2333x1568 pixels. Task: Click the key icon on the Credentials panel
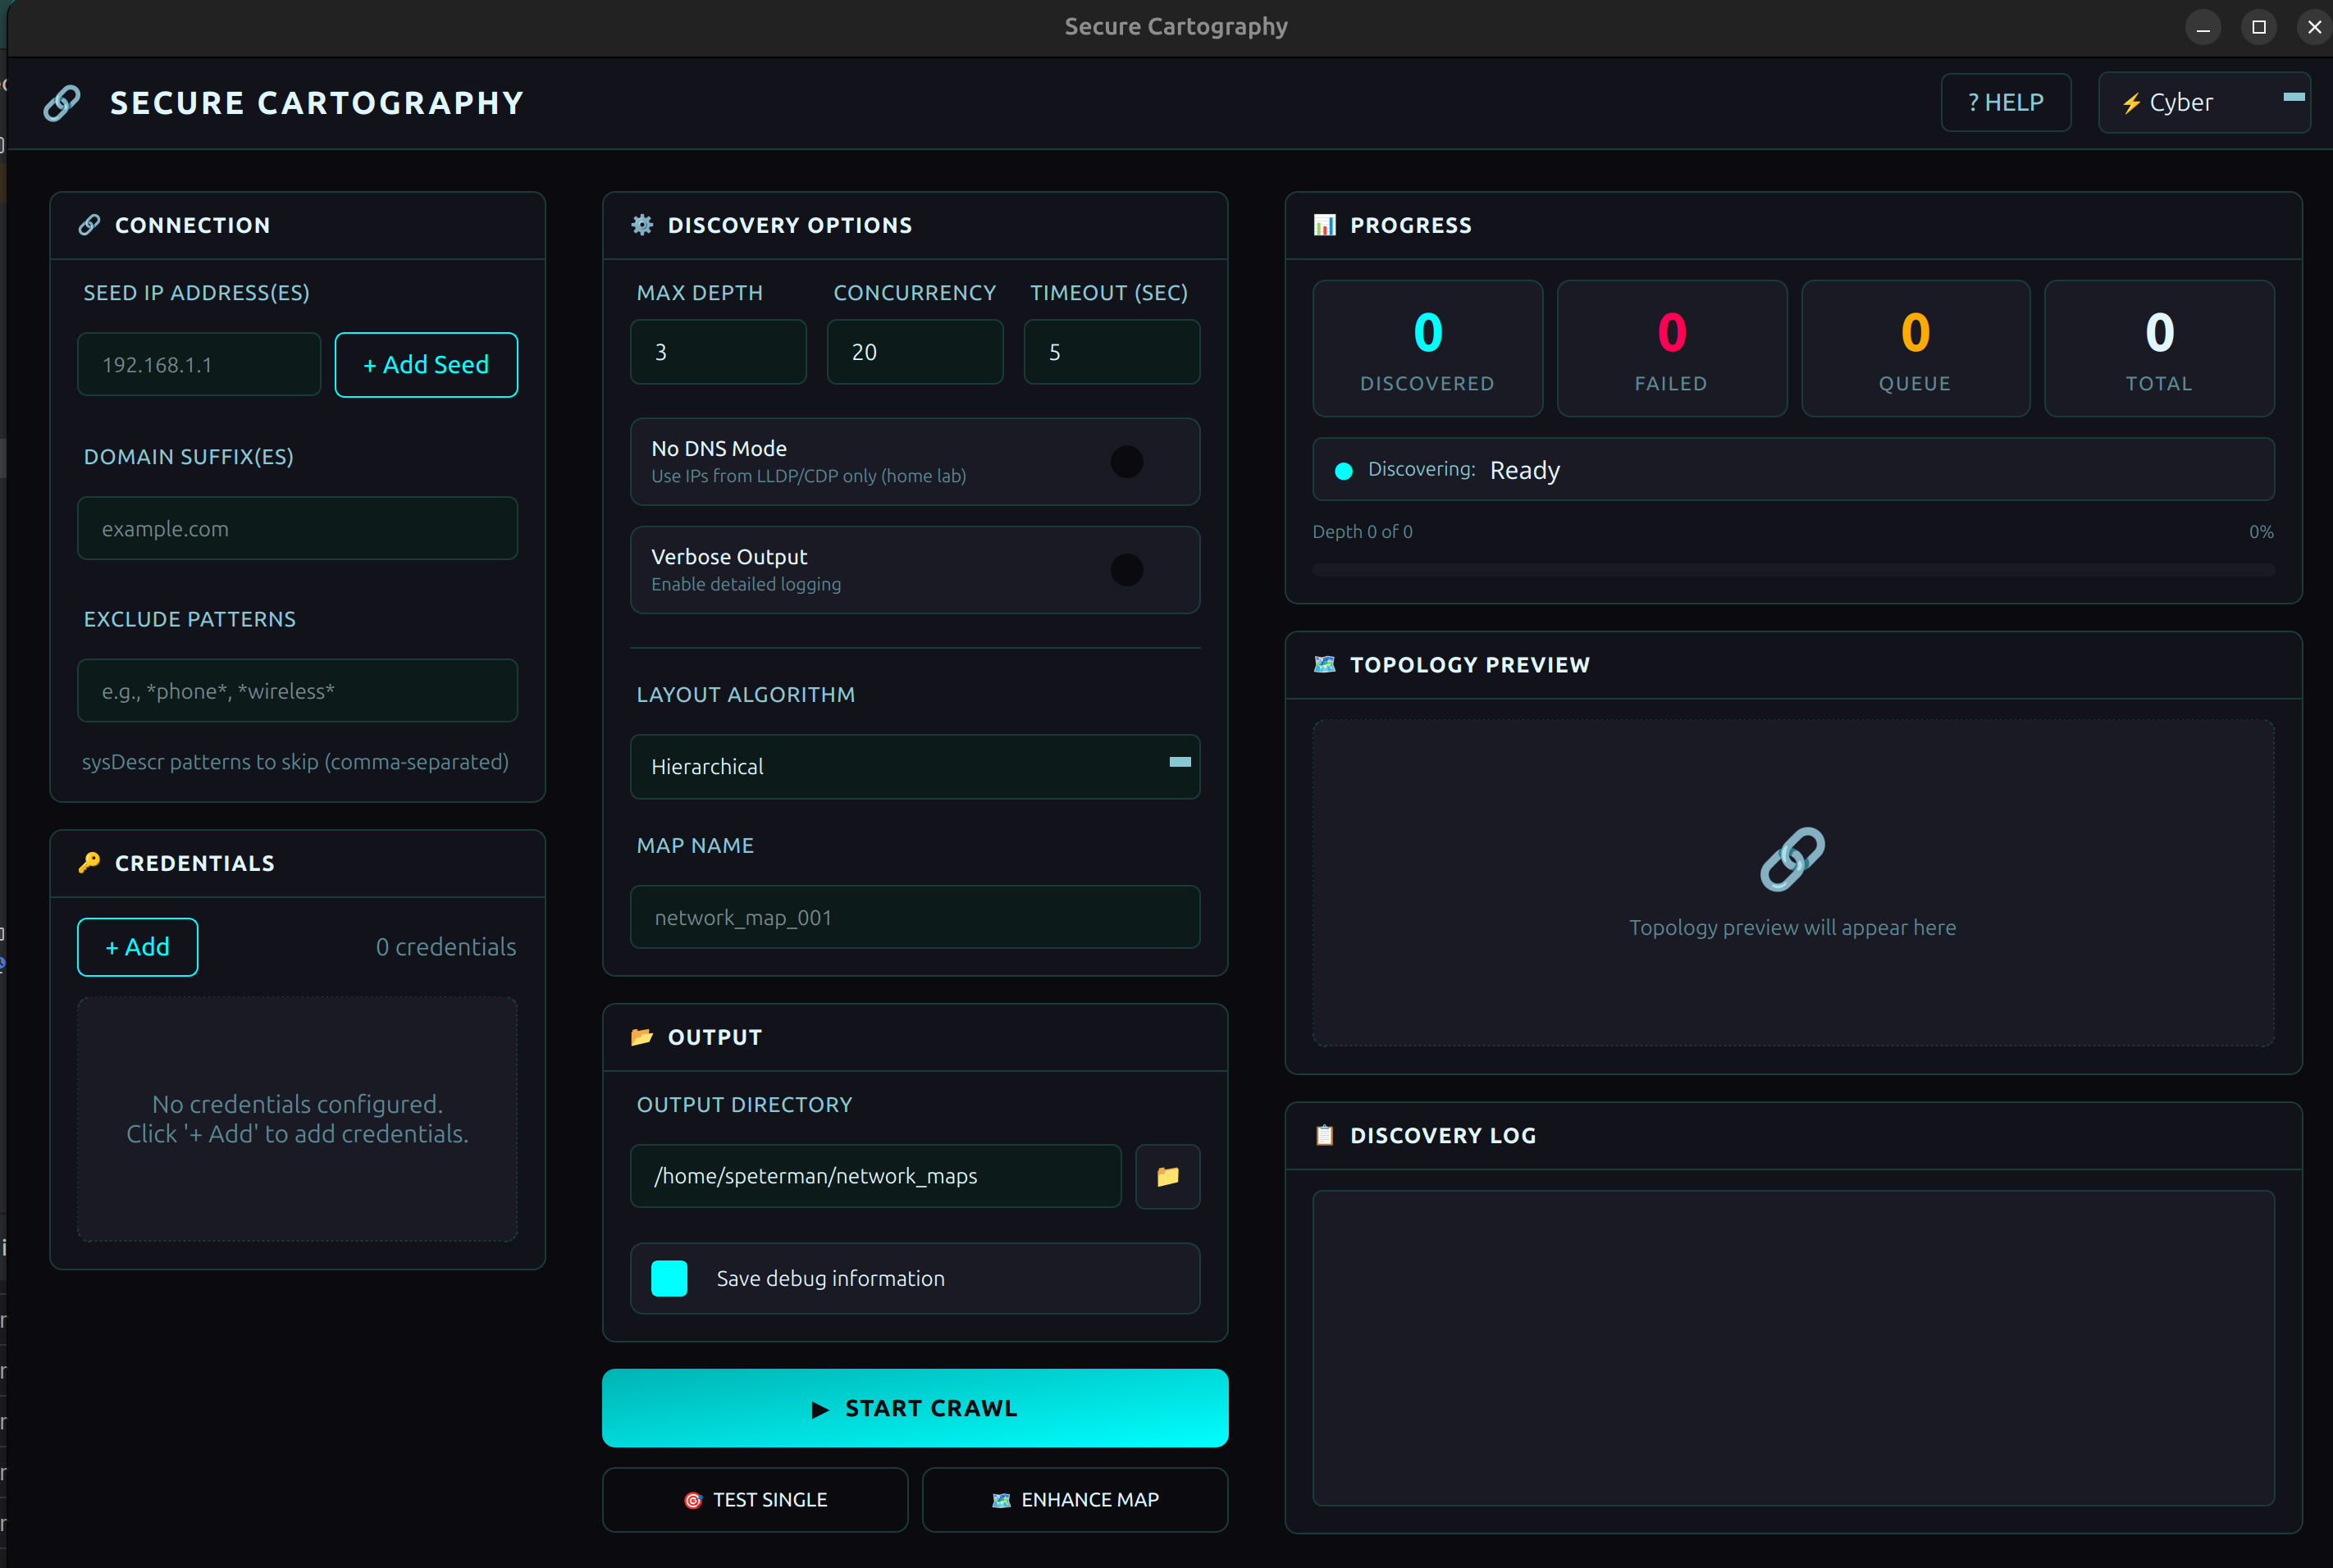tap(89, 863)
